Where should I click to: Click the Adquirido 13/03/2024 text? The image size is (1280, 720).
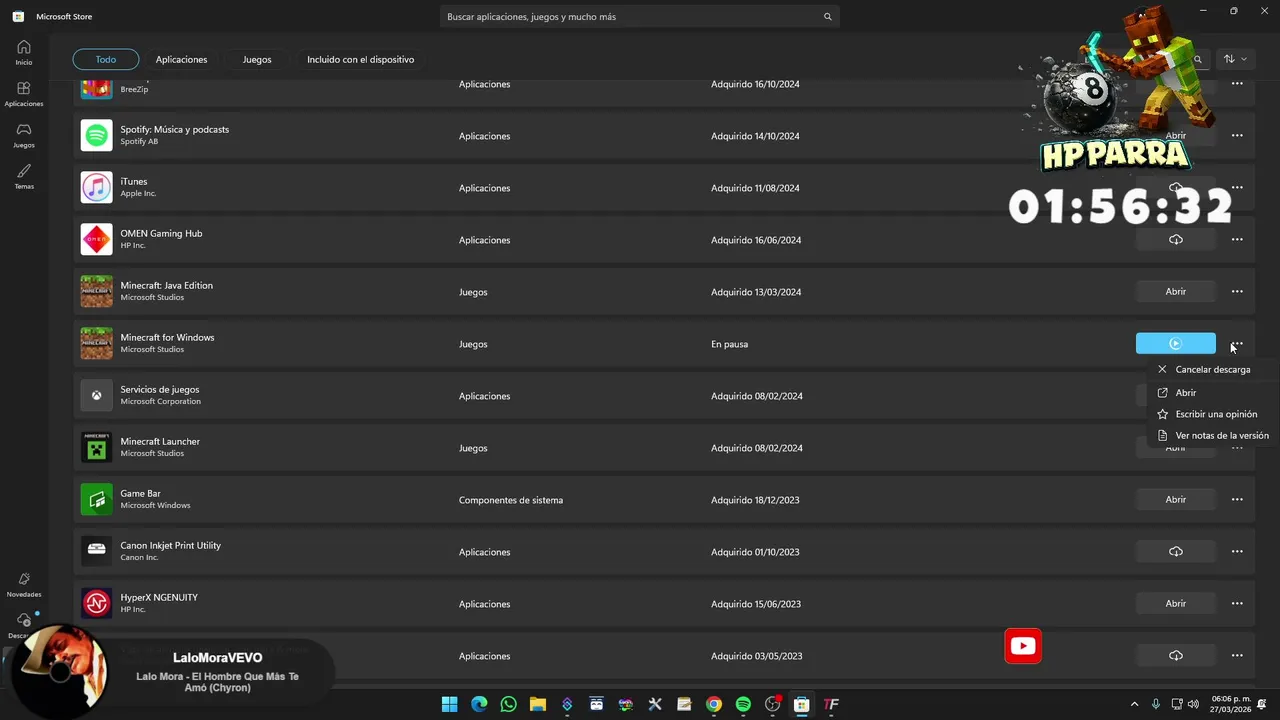pos(756,292)
